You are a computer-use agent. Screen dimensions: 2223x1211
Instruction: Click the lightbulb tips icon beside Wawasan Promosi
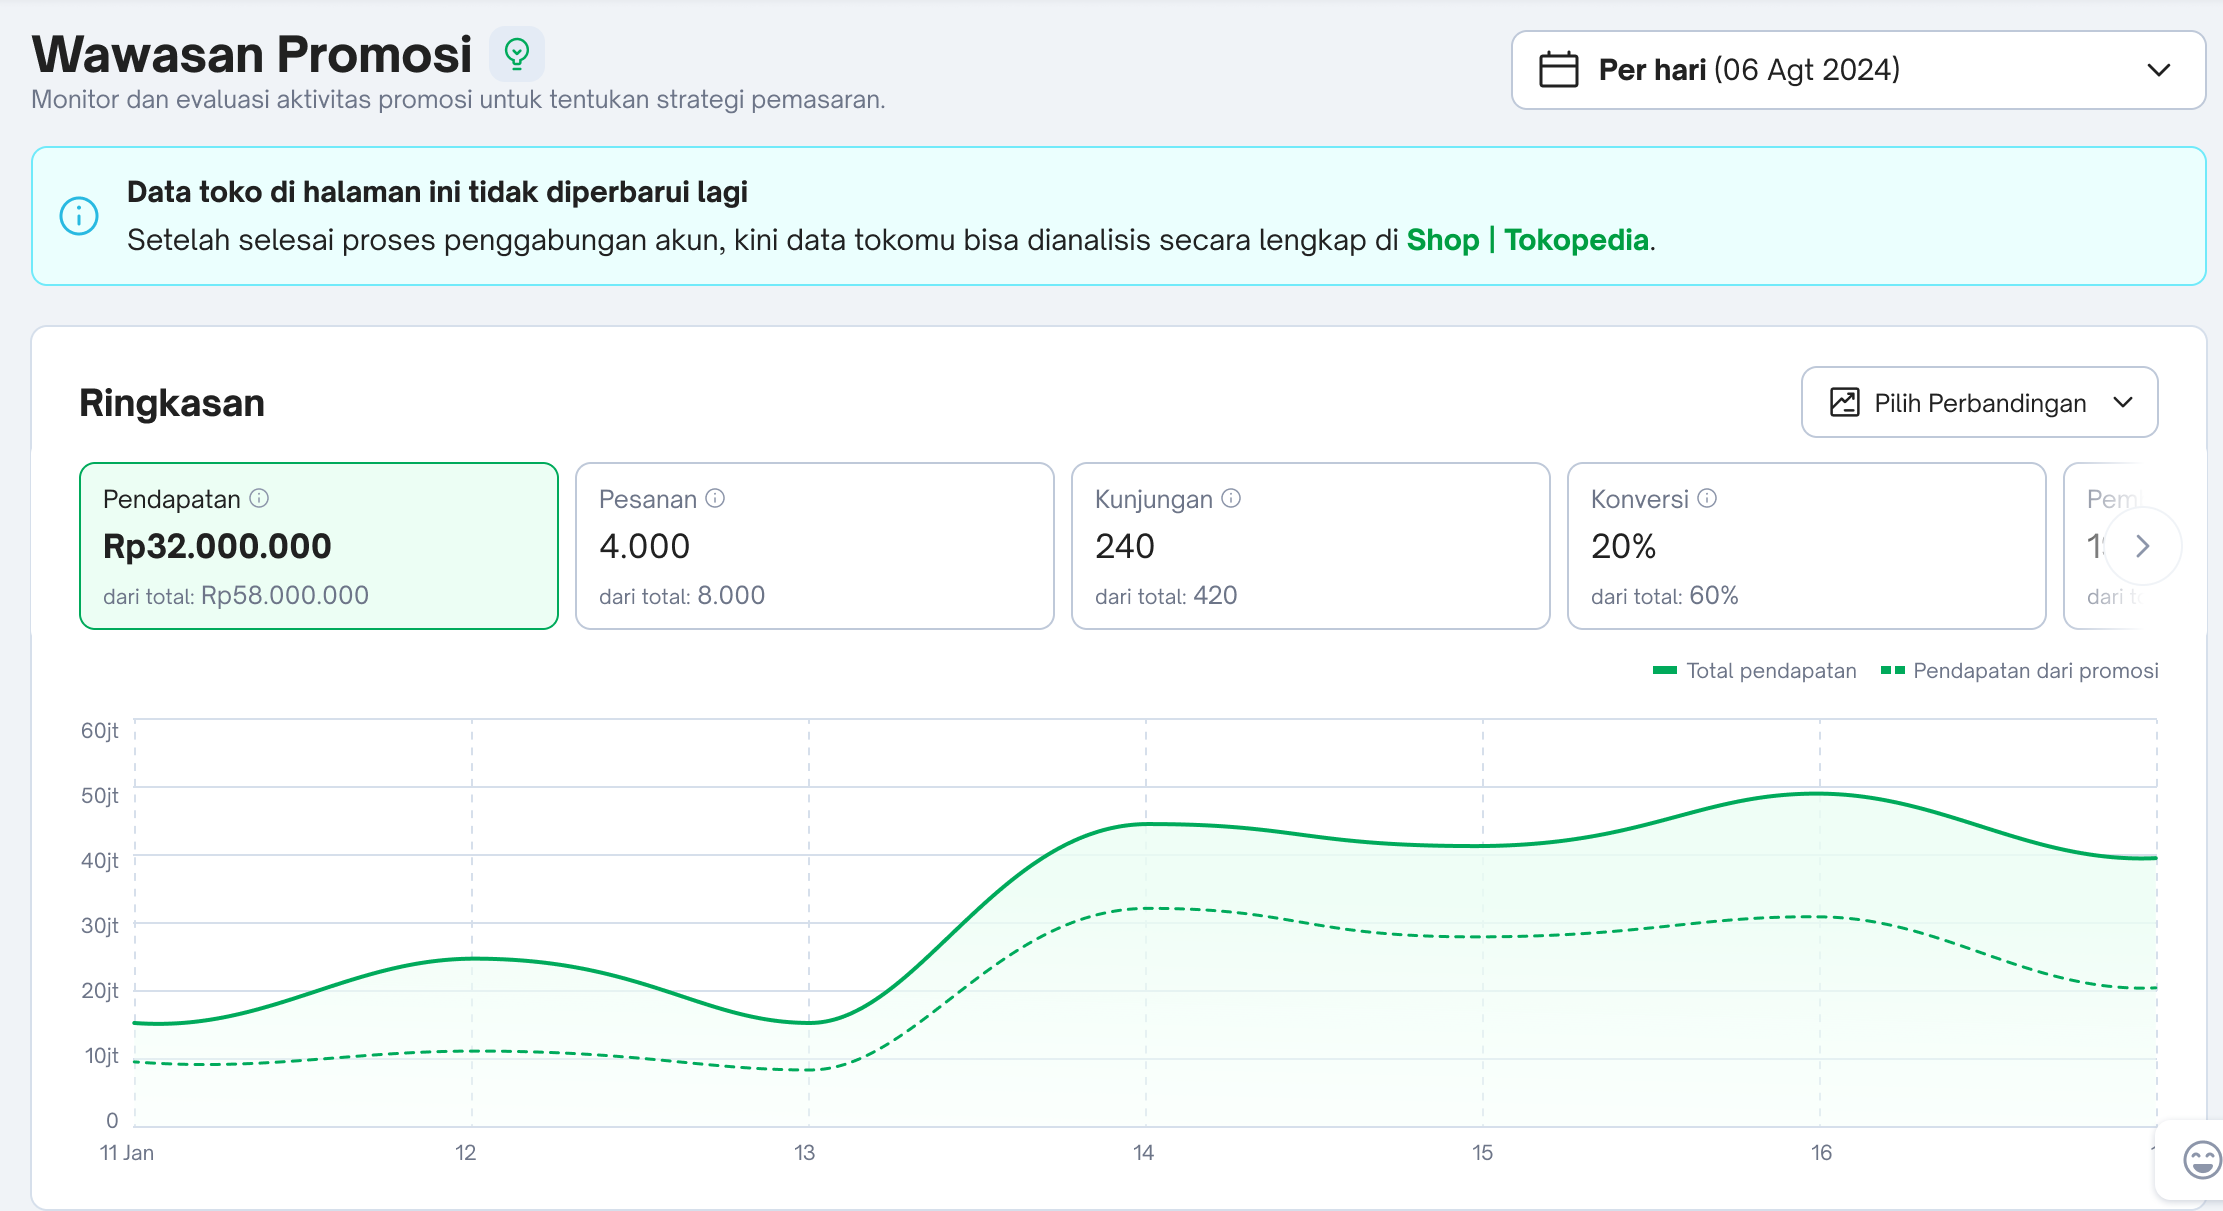click(516, 54)
